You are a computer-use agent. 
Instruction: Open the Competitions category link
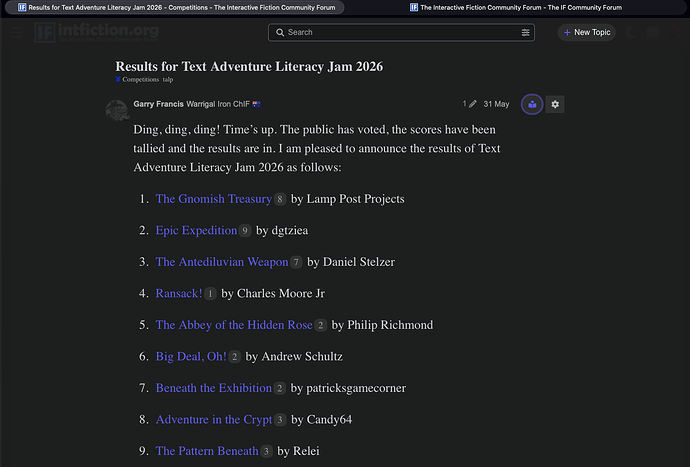coord(140,79)
